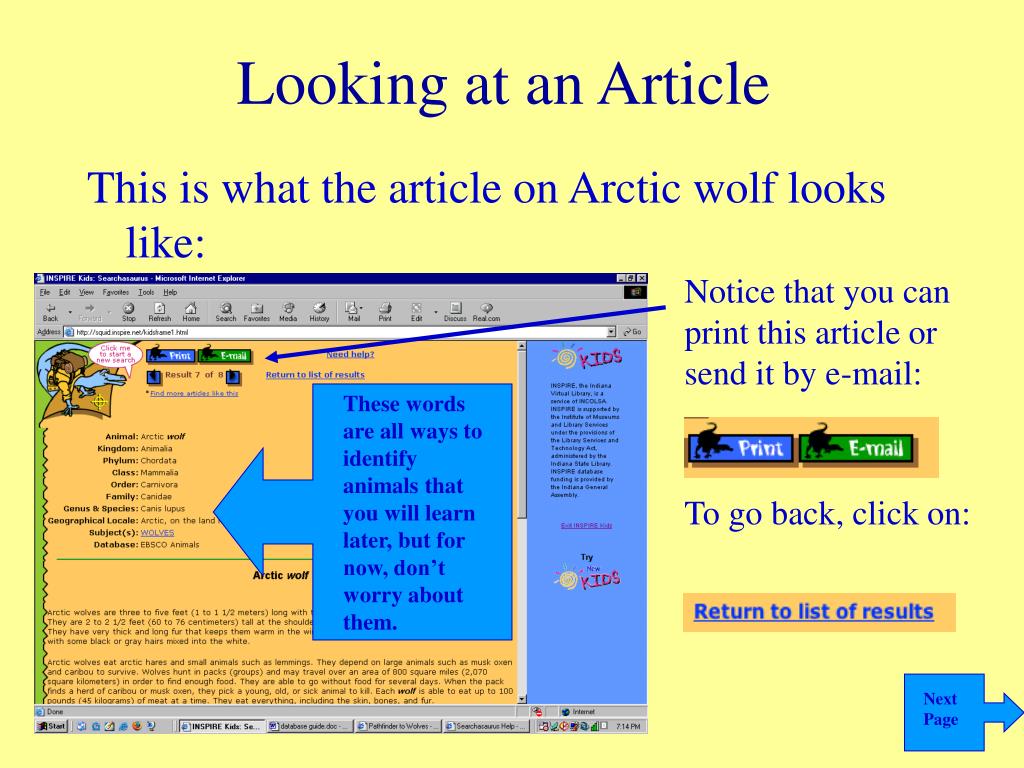Click 'Return to list of results' link in the web page
1024x768 pixels.
[x=315, y=375]
